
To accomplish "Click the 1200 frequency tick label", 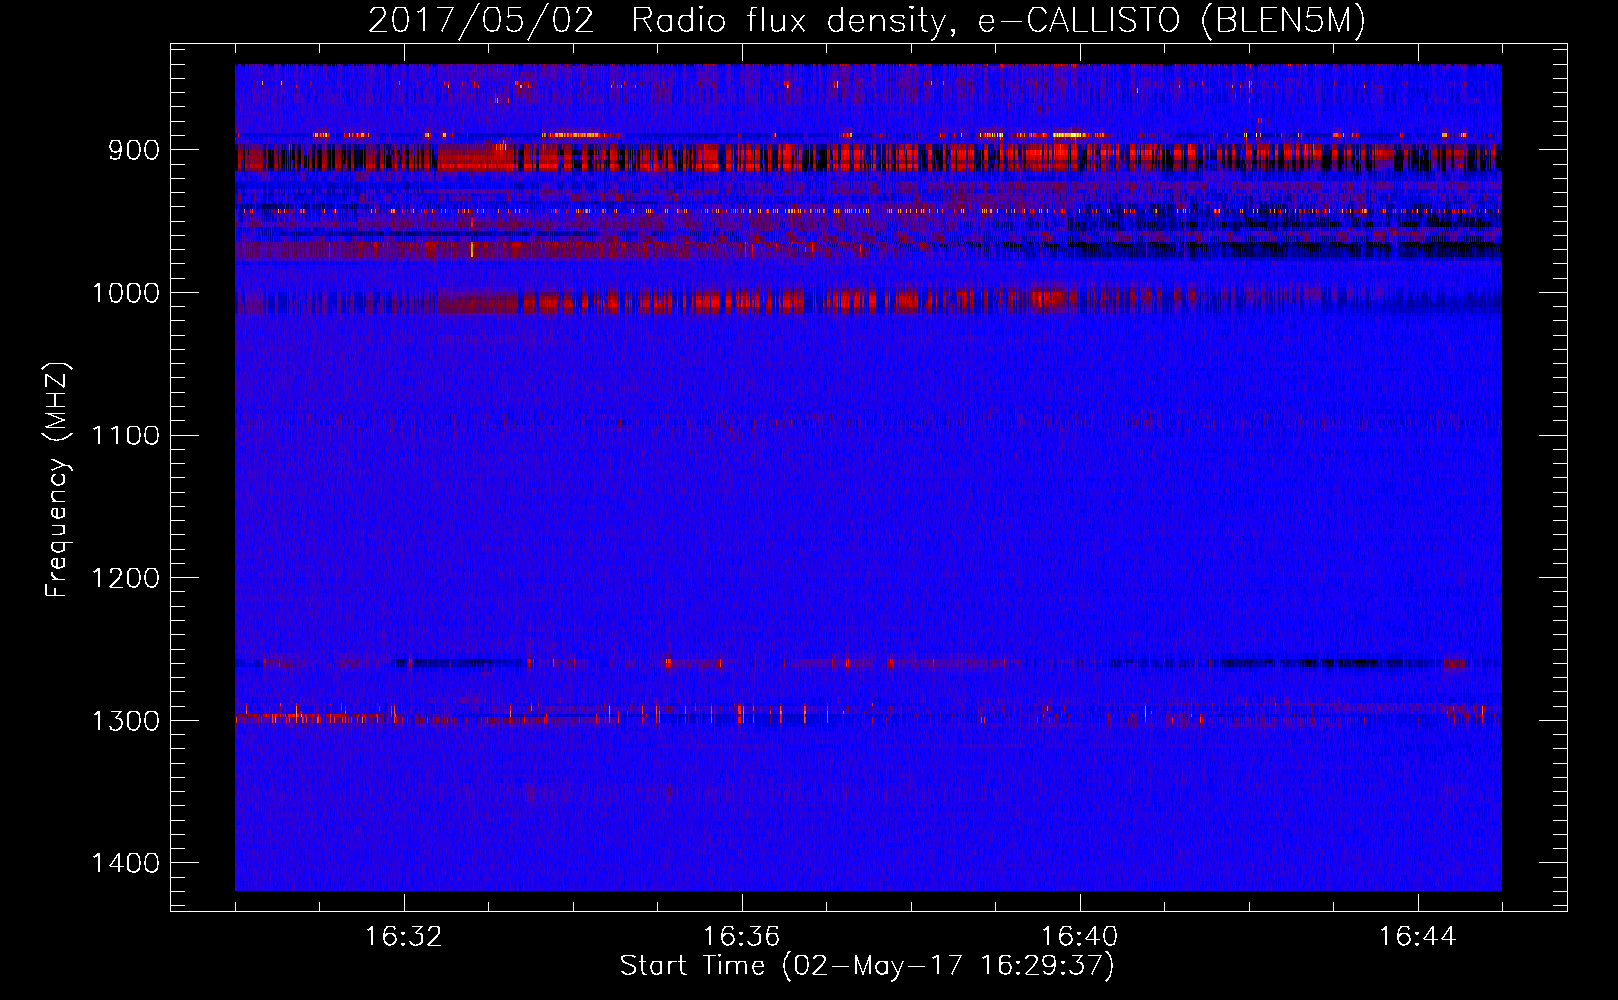I will [126, 579].
